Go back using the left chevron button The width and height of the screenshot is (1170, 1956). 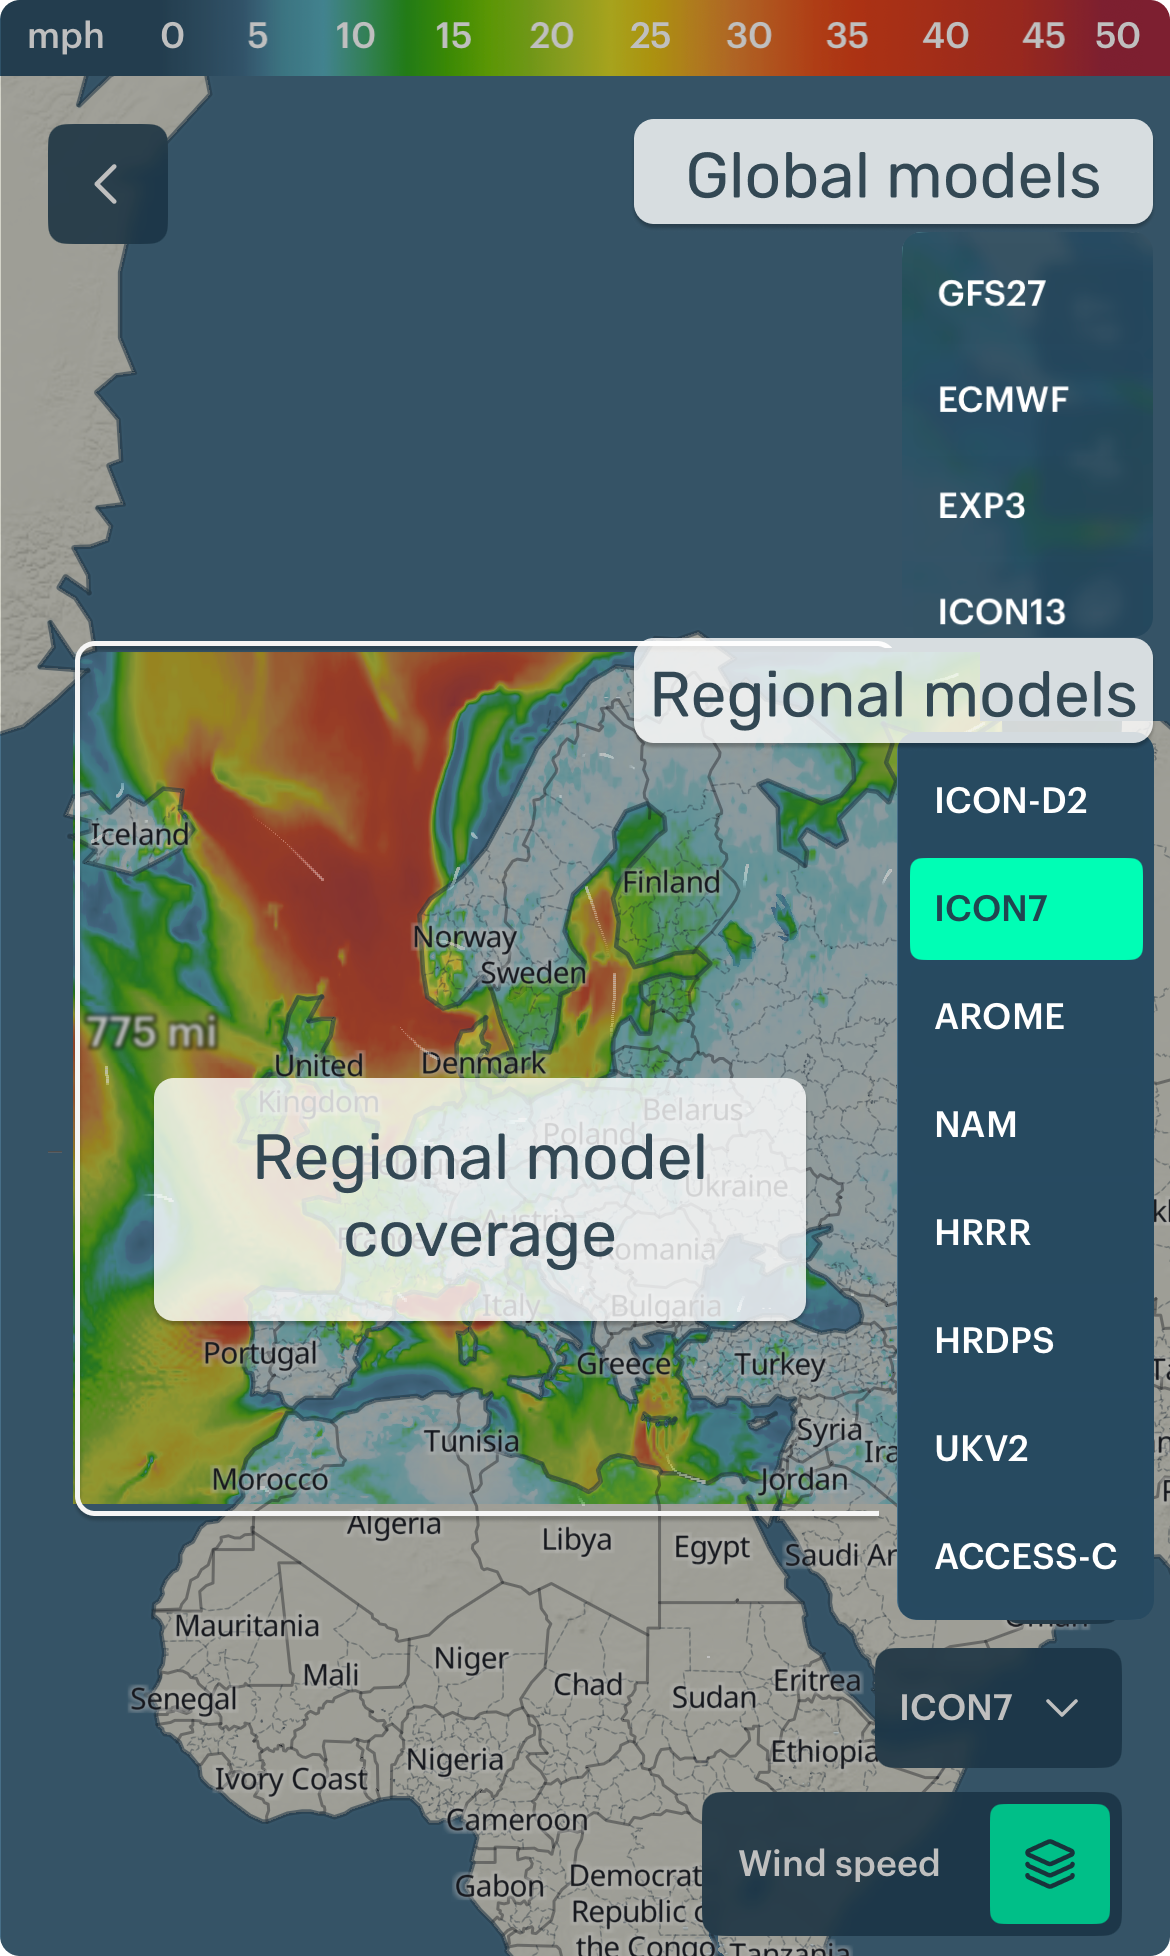(x=107, y=184)
